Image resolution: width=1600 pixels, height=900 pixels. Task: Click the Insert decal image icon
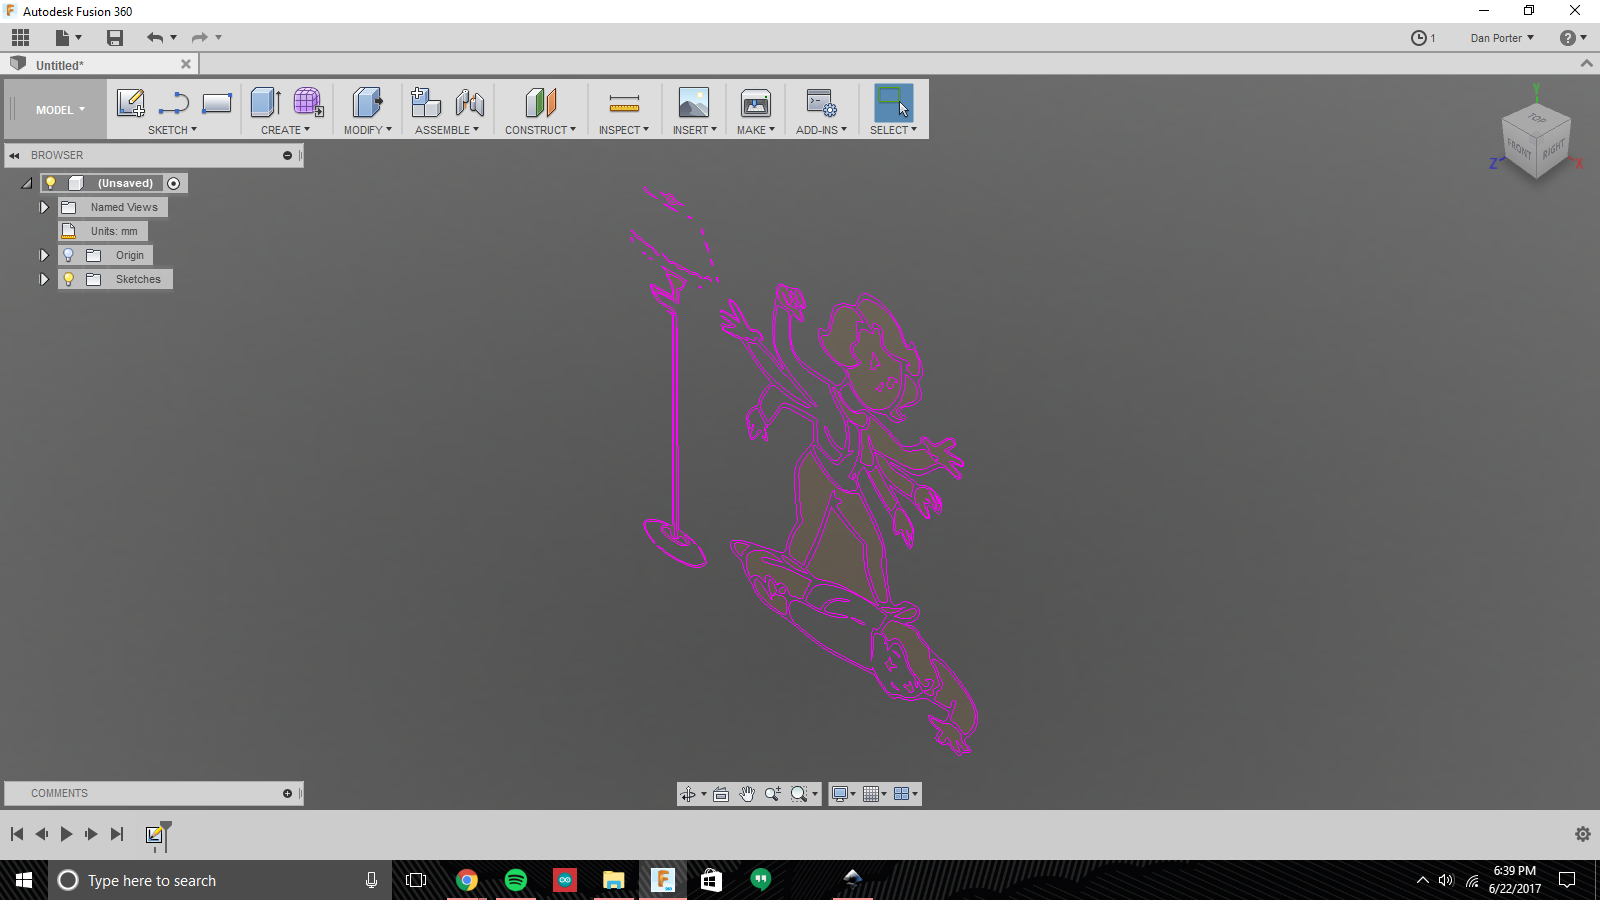pos(693,102)
